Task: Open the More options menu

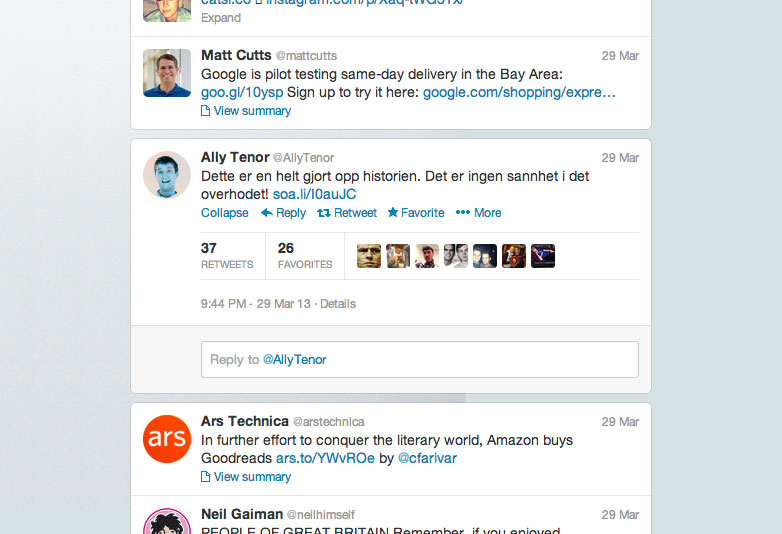Action: 478,213
